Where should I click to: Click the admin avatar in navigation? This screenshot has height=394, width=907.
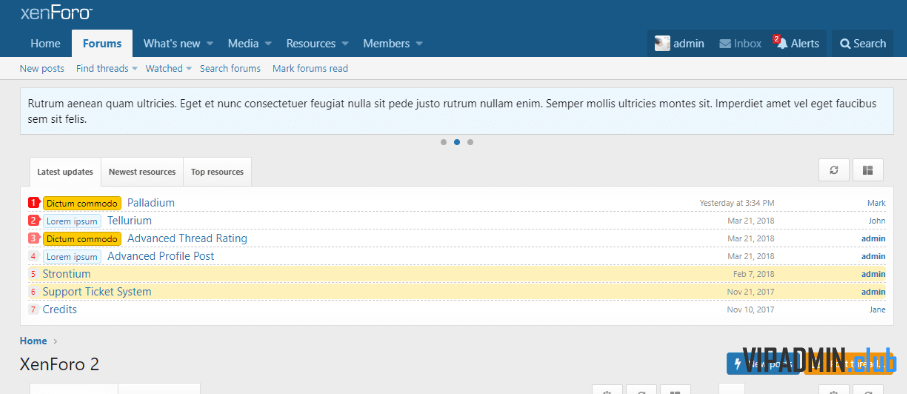662,43
